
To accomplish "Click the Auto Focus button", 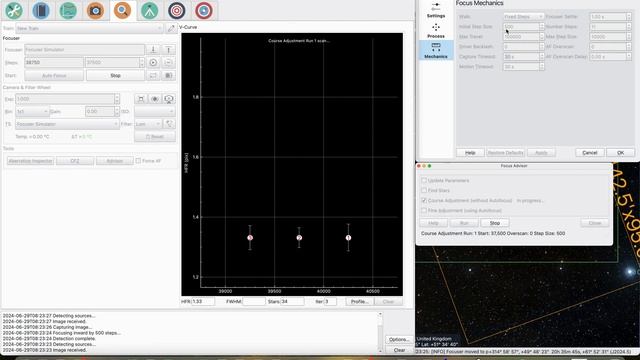I will coord(54,76).
